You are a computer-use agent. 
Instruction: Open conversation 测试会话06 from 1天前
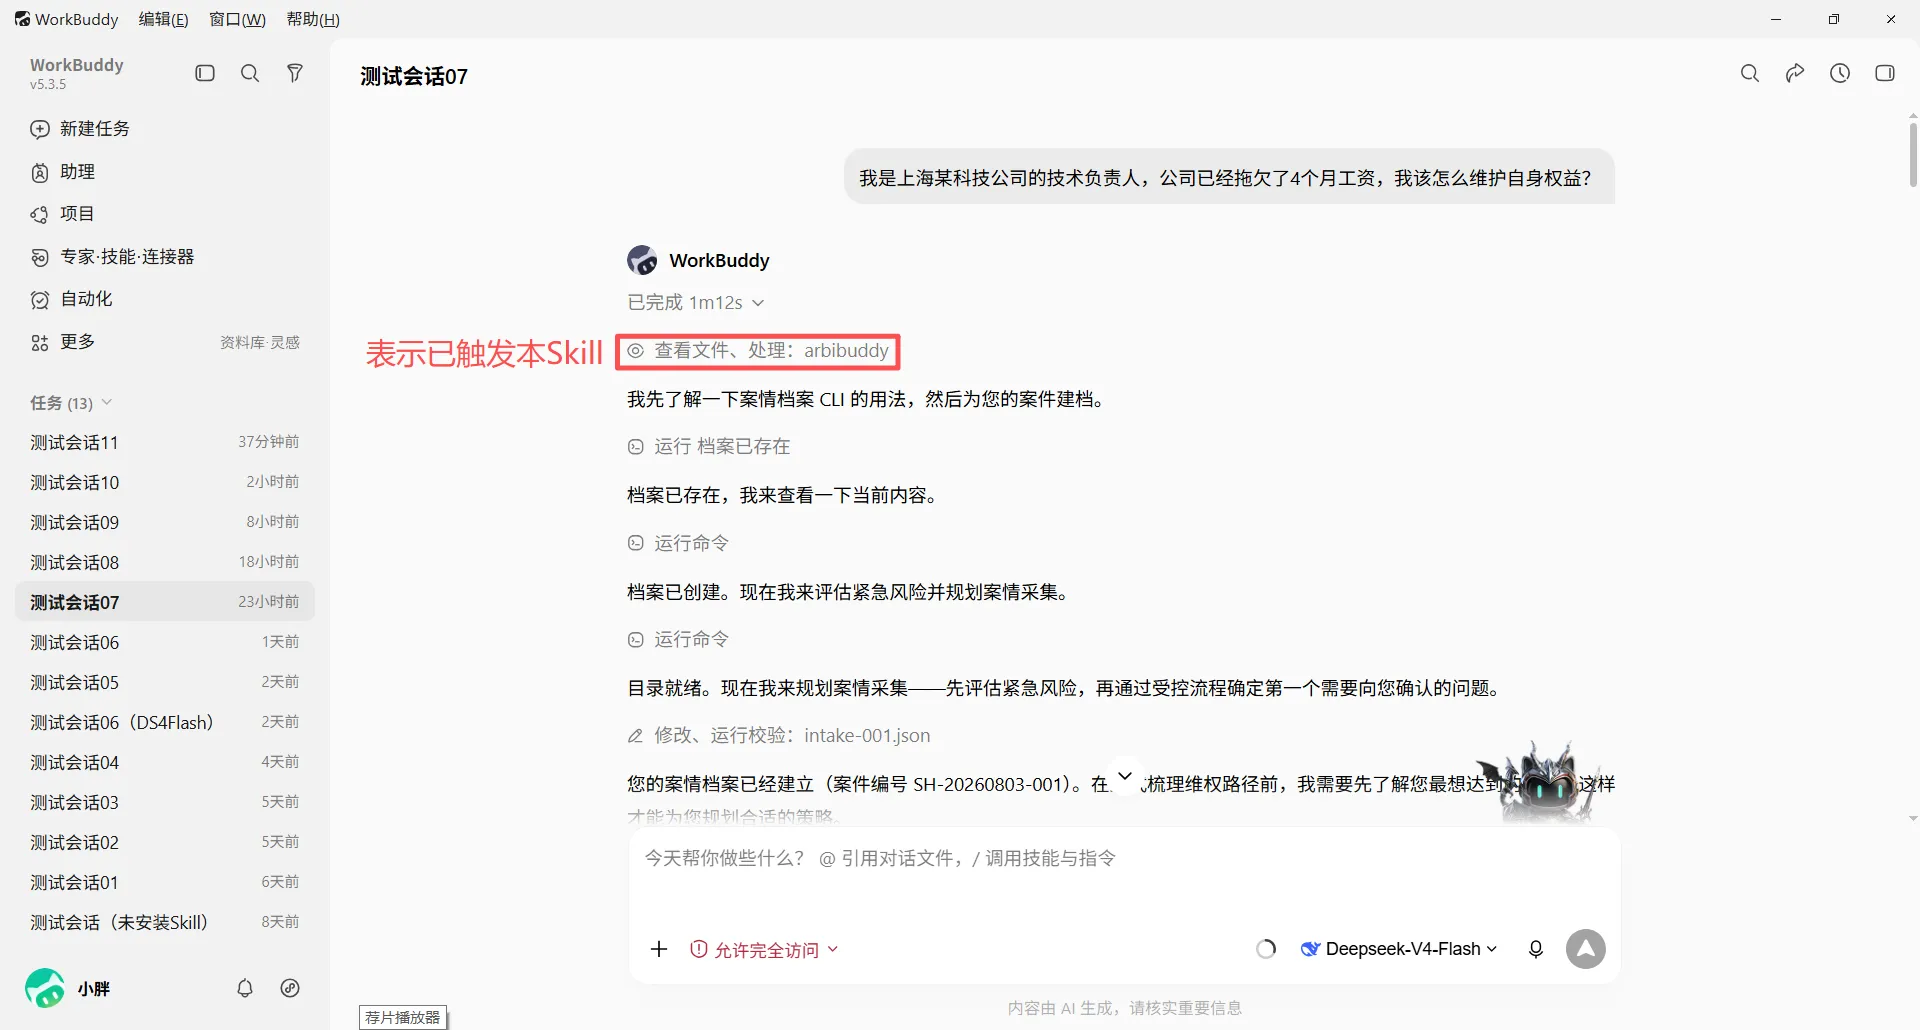click(165, 642)
